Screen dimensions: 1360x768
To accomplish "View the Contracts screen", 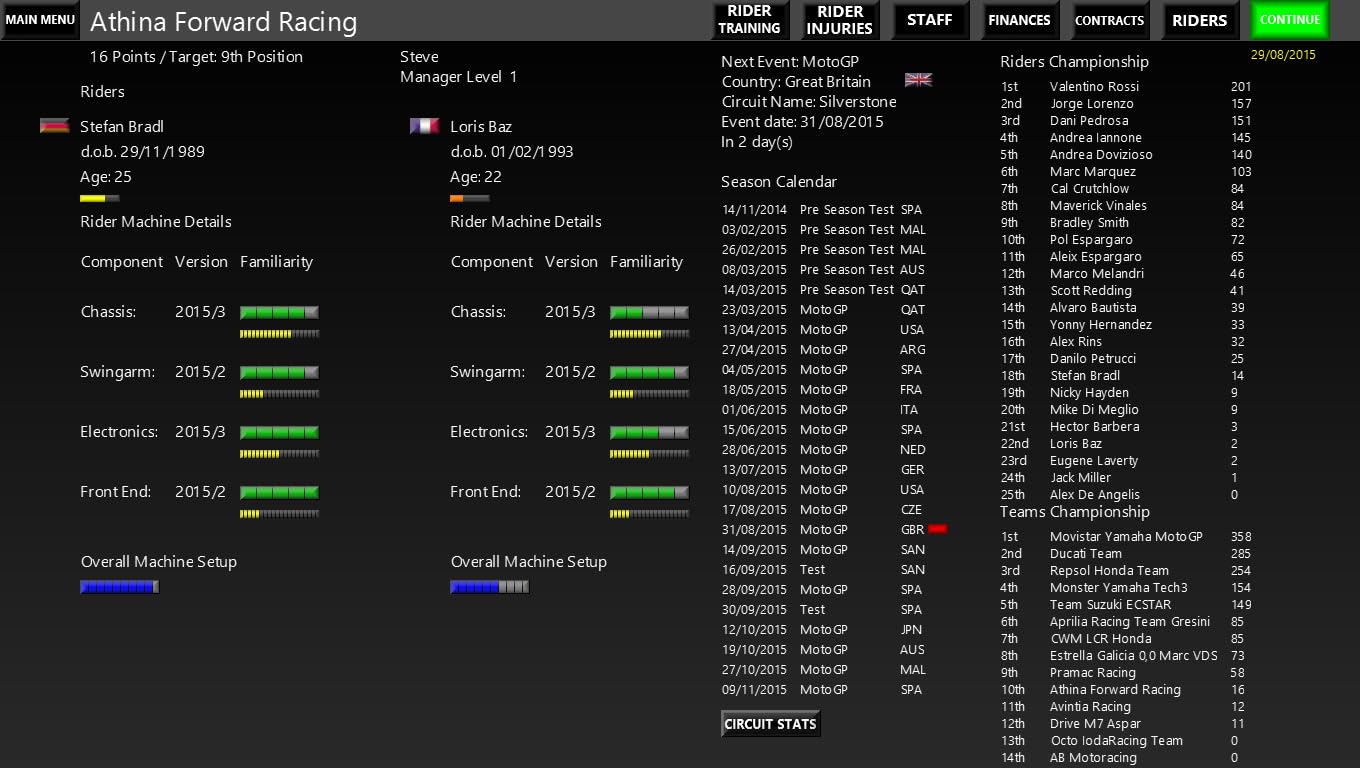I will 1109,20.
